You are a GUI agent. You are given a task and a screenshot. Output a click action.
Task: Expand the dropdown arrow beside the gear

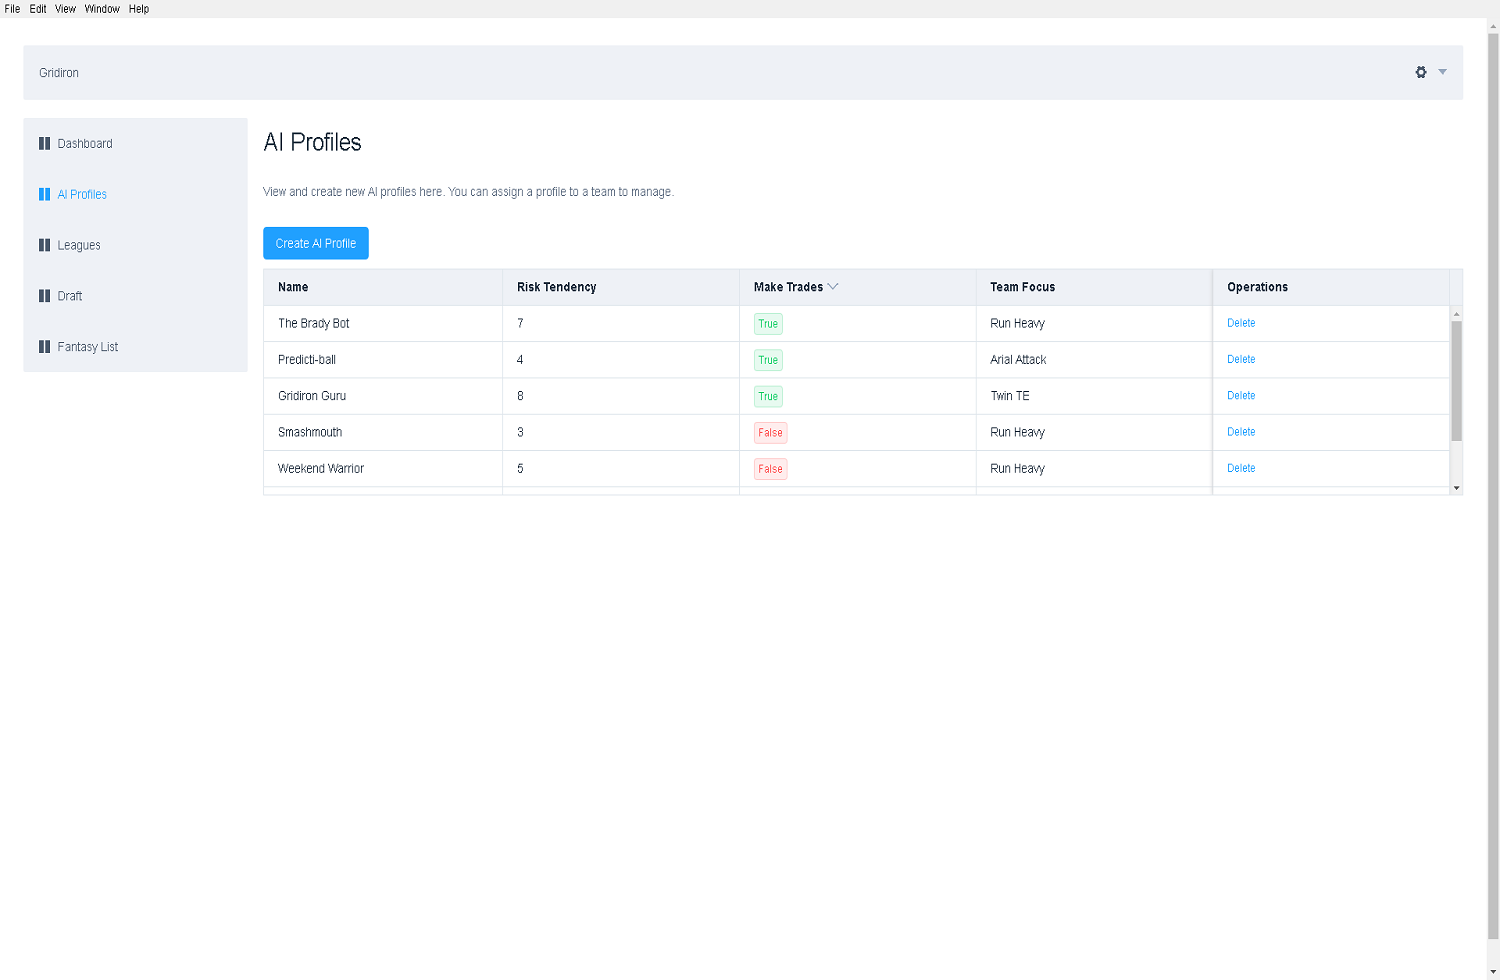tap(1442, 72)
